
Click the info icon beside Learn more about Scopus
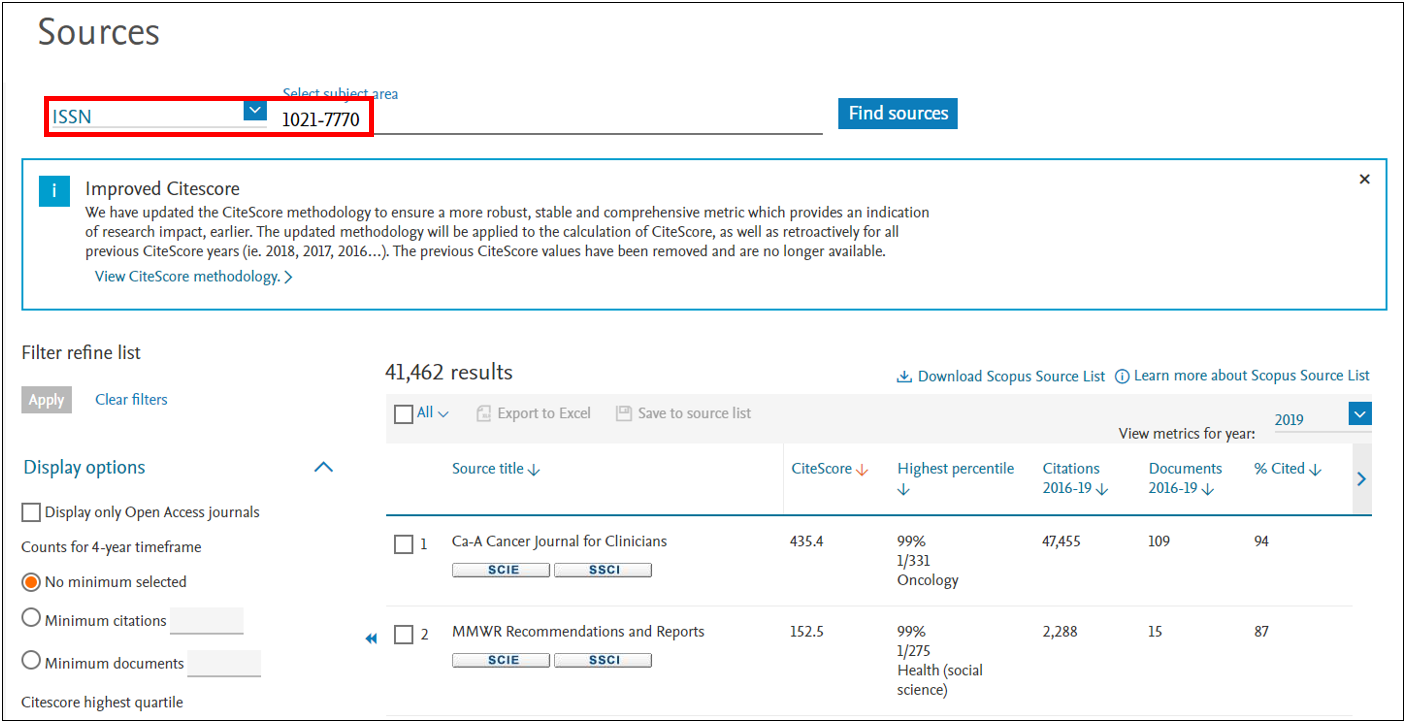[1122, 376]
